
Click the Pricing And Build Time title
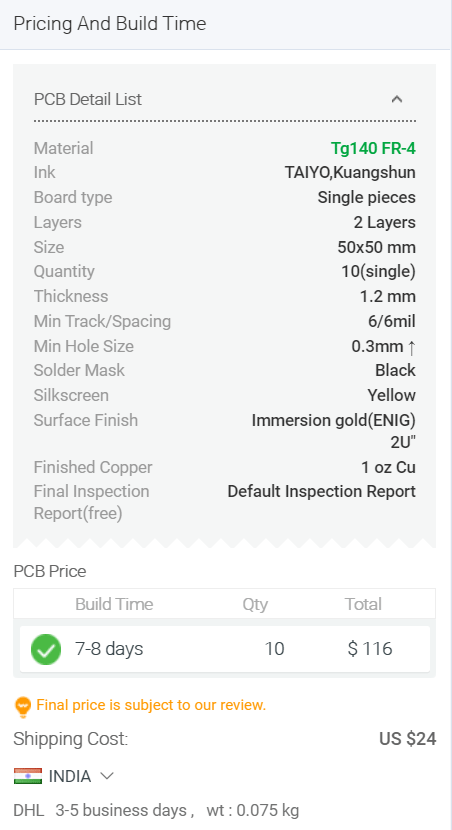[110, 24]
